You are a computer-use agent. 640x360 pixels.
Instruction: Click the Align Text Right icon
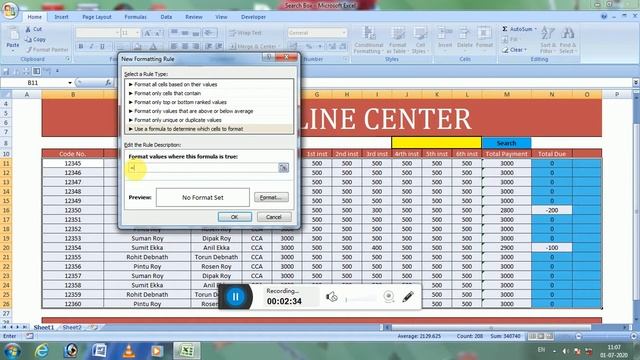196,47
